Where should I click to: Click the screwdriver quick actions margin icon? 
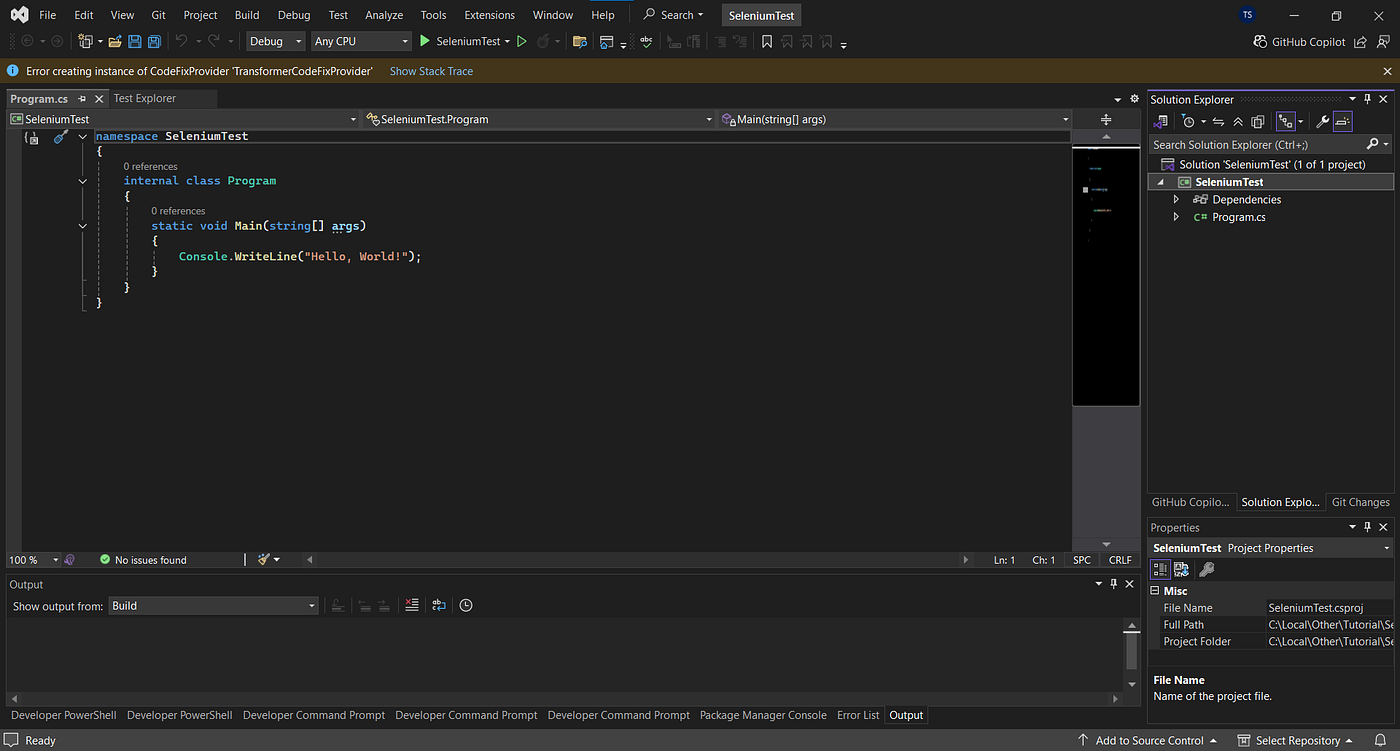(x=60, y=137)
